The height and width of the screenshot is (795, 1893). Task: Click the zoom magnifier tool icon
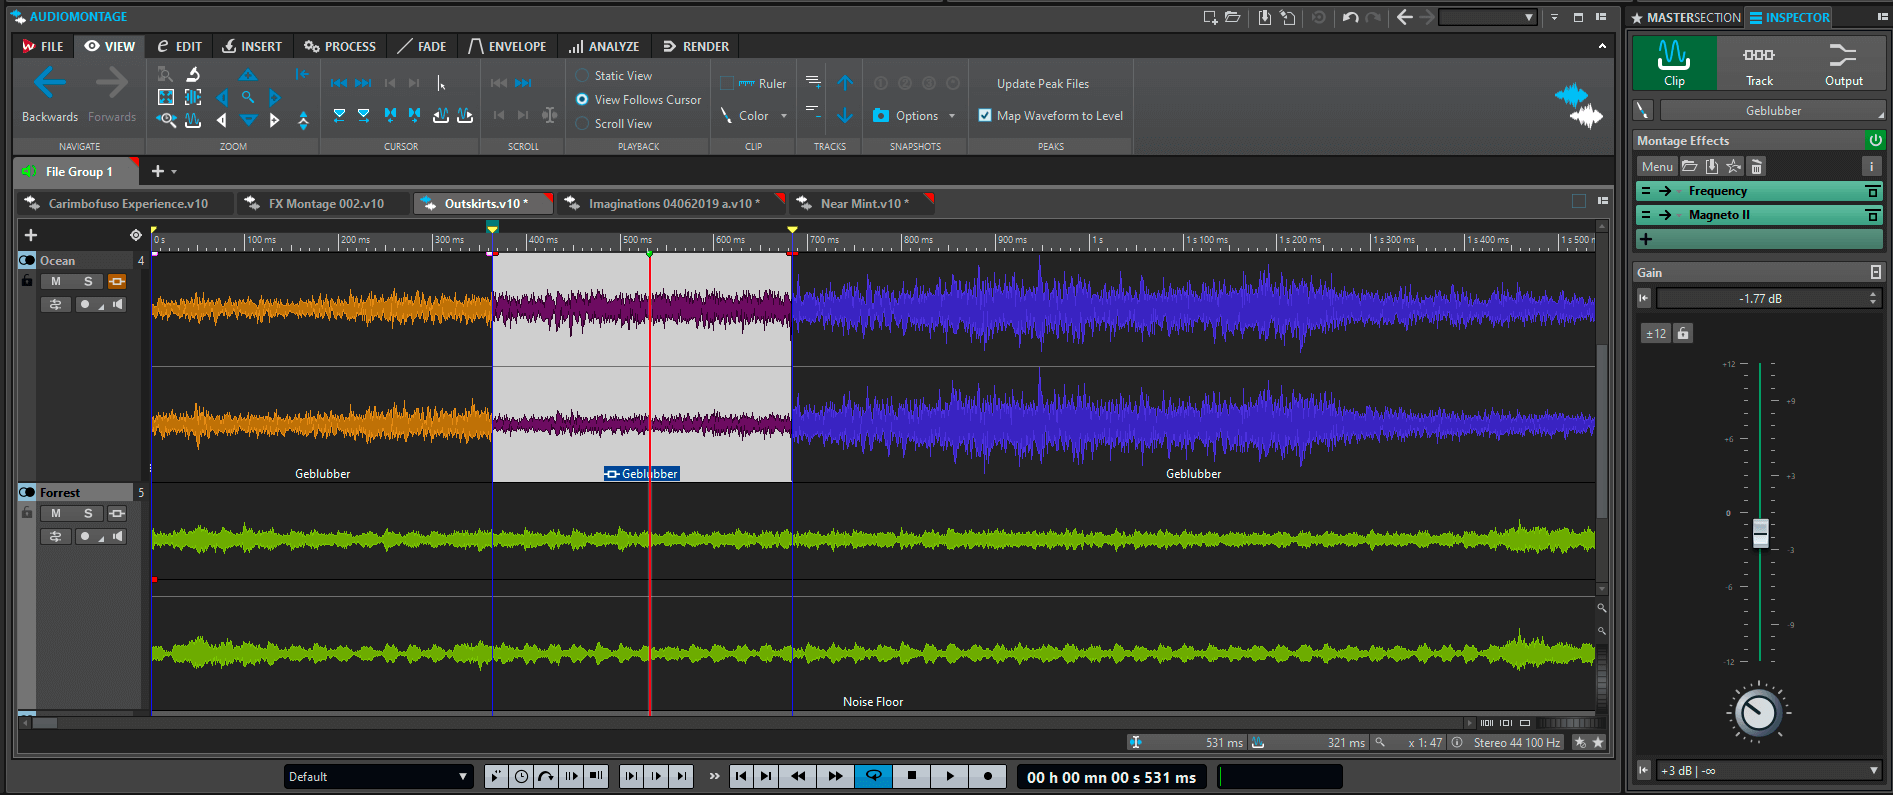pos(248,97)
